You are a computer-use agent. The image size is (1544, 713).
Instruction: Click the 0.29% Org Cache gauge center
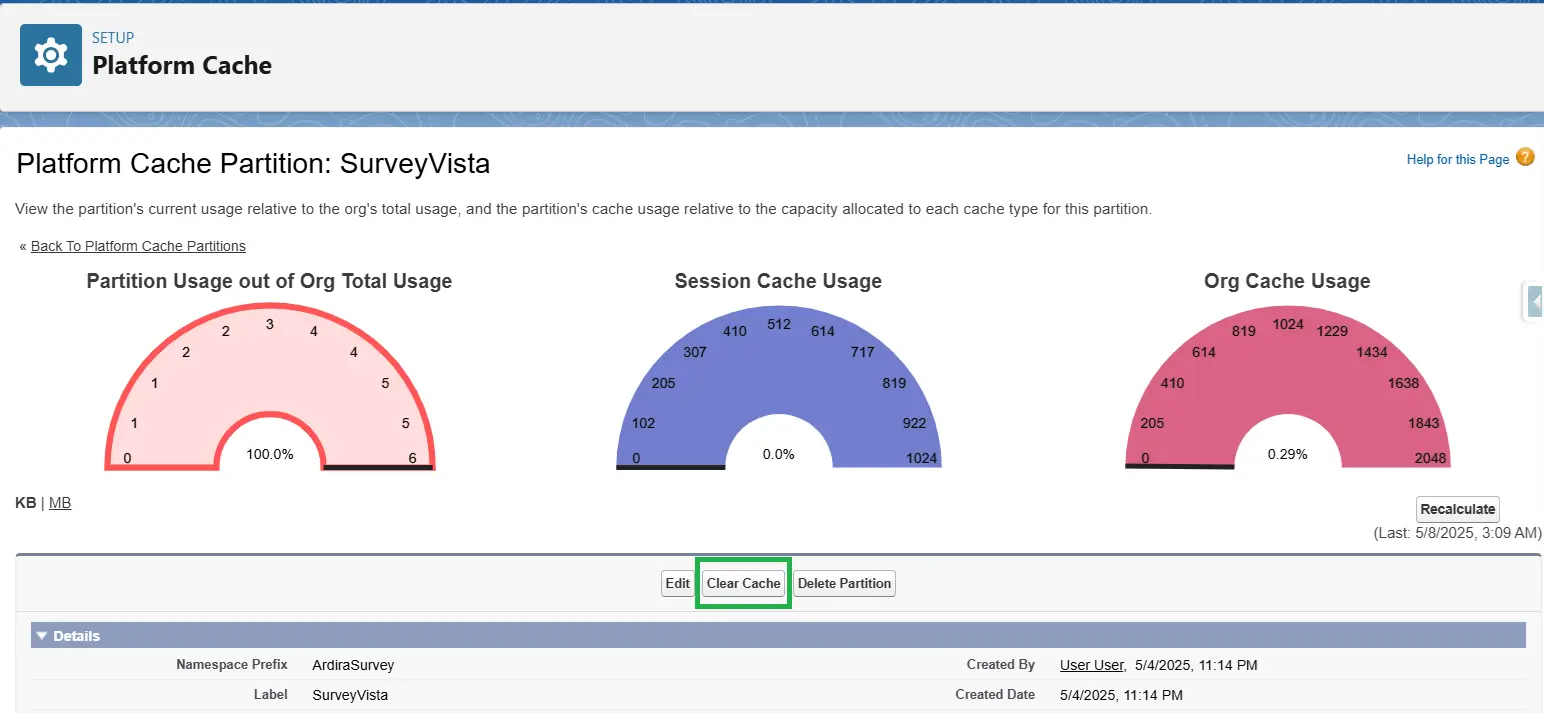click(x=1287, y=454)
